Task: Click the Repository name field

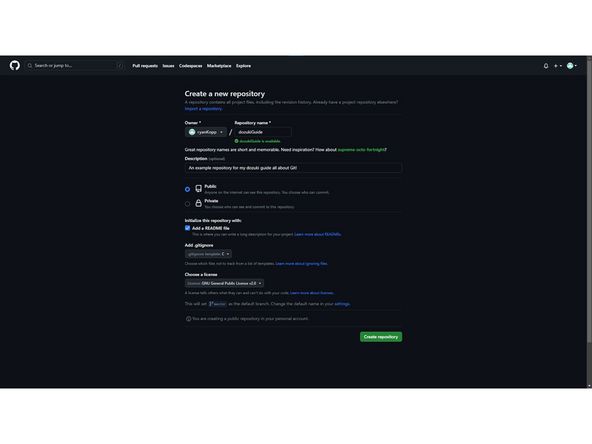Action: point(263,132)
